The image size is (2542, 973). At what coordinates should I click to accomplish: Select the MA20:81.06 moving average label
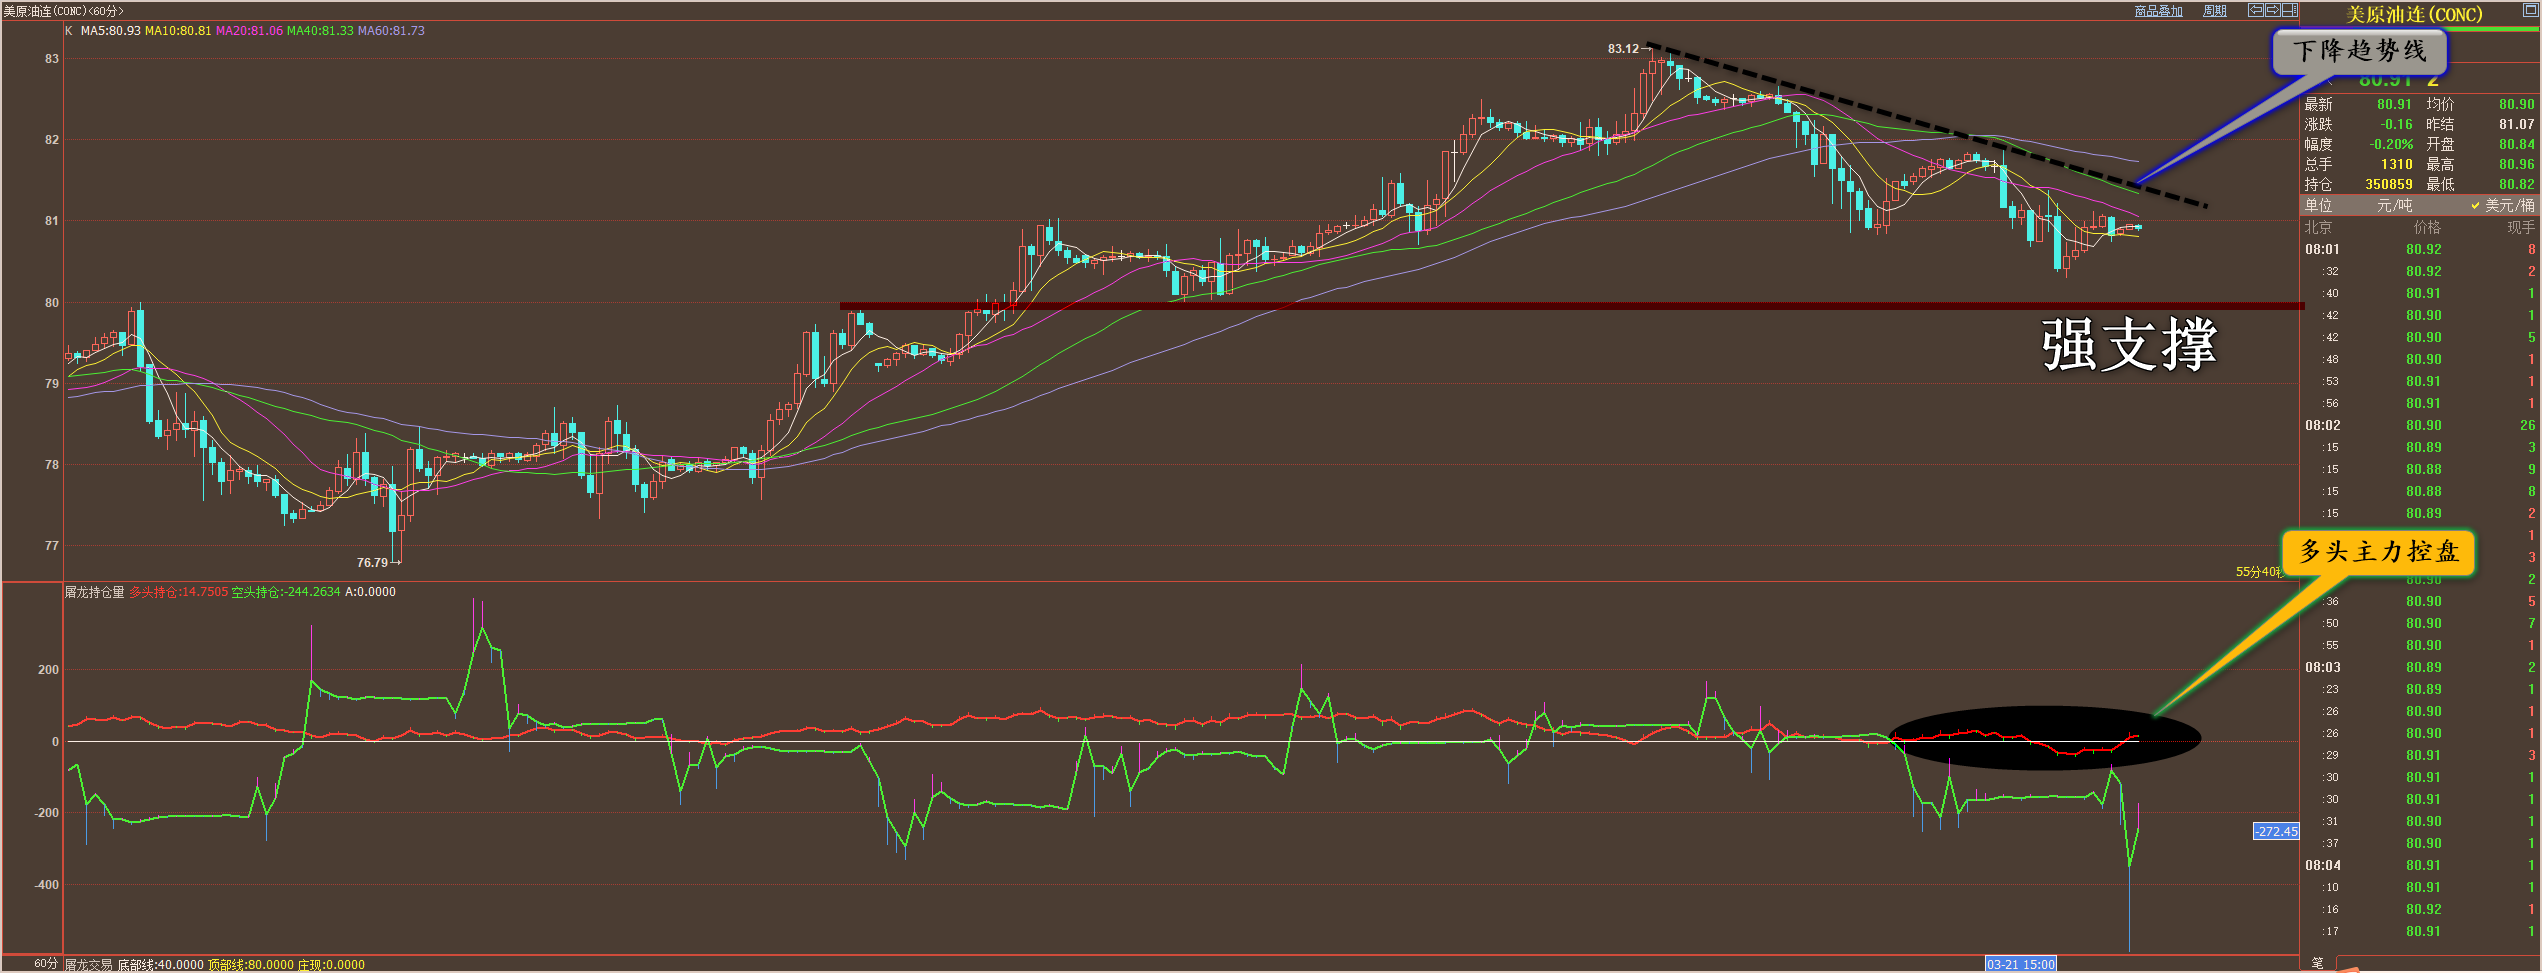pyautogui.click(x=249, y=31)
